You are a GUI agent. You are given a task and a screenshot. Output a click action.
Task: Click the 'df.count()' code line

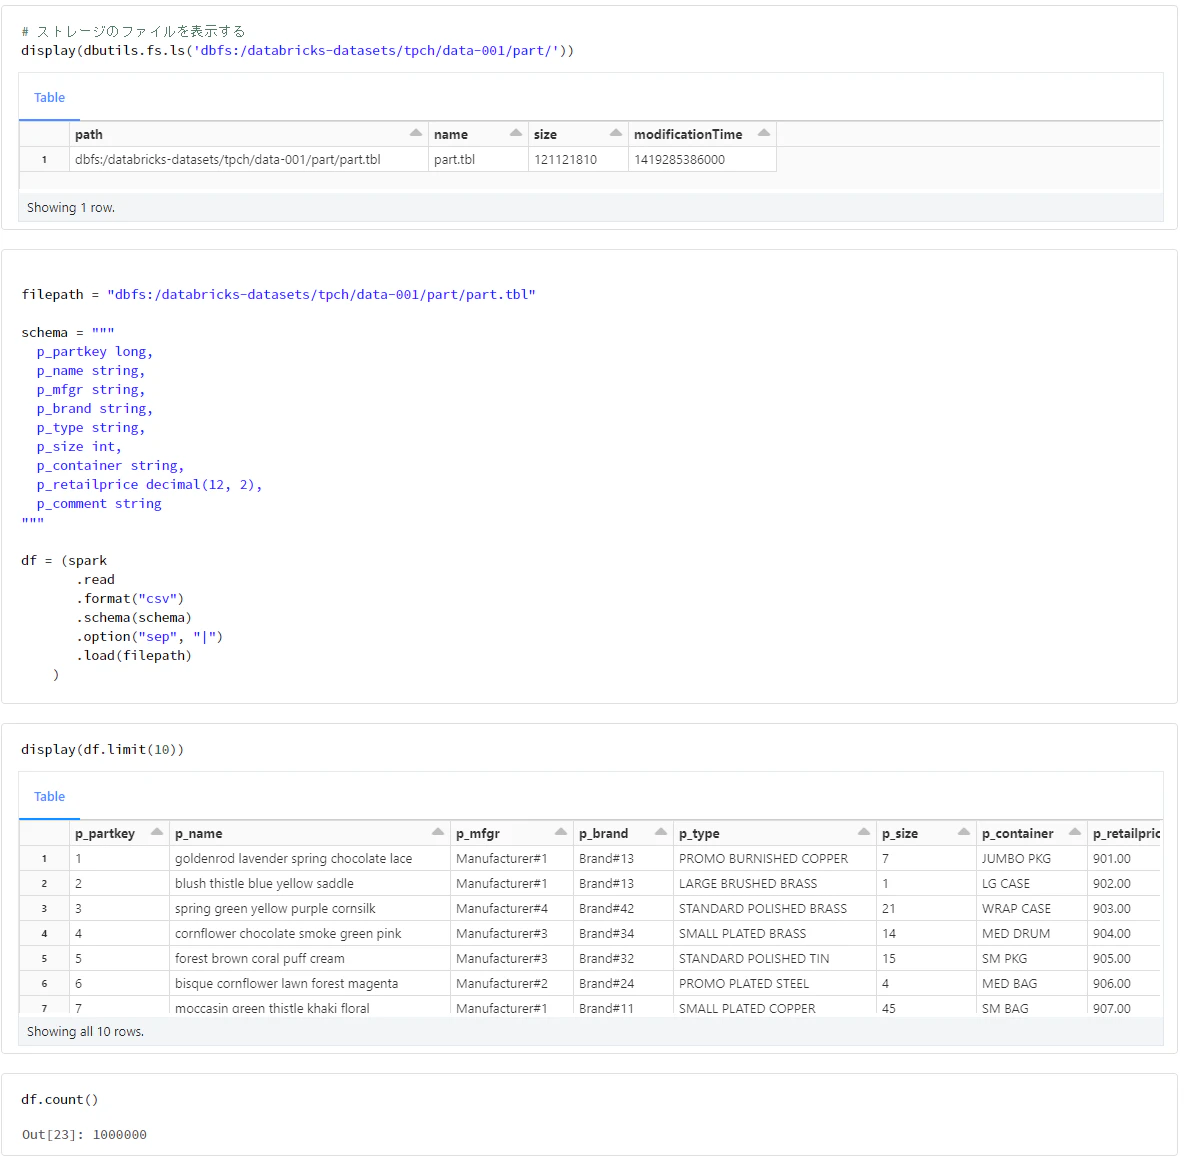60,1100
